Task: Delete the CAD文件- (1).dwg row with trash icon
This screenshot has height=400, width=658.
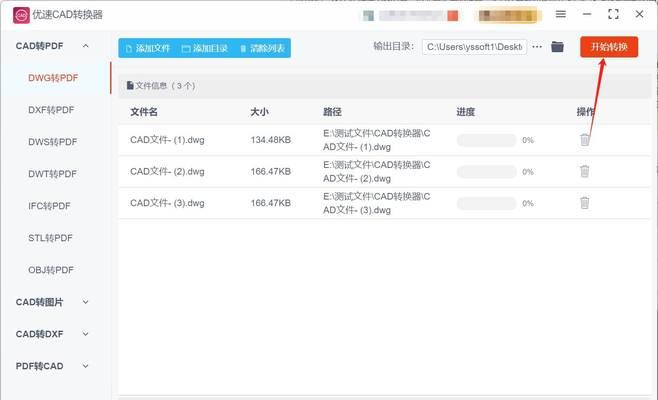Action: tap(585, 139)
